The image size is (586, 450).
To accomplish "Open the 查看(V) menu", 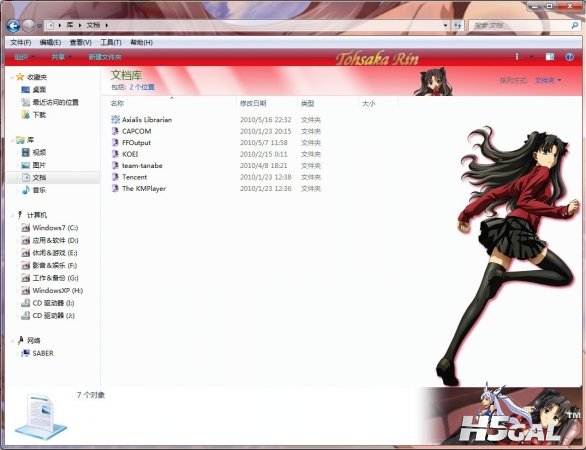I will (x=80, y=43).
